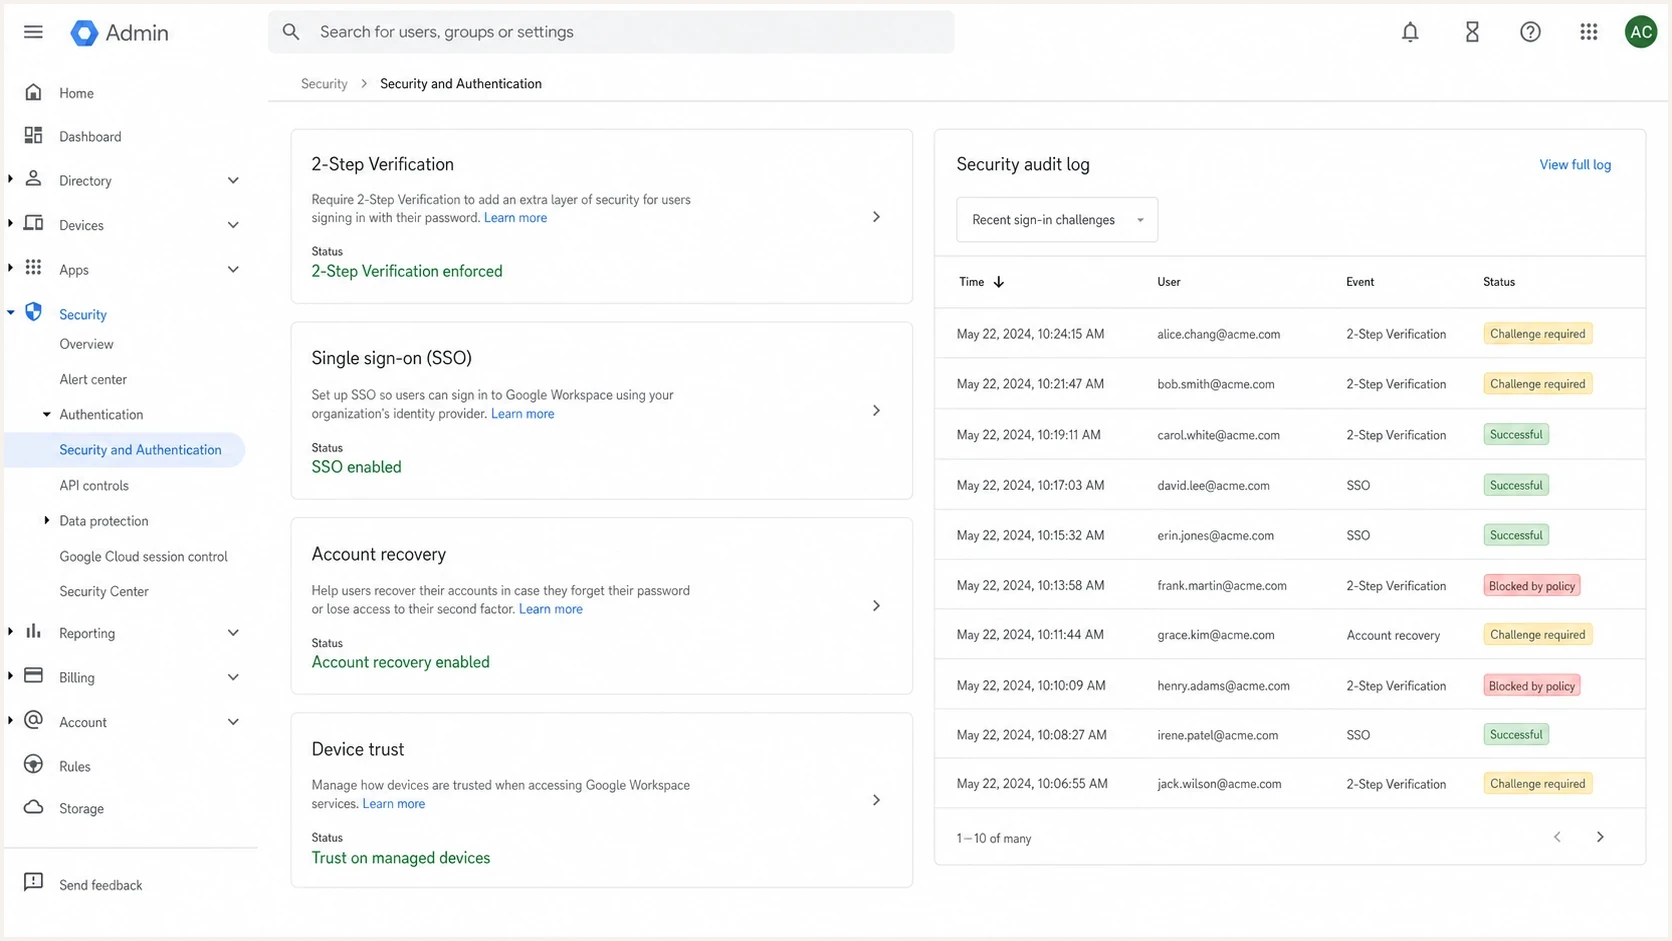Expand the Billing menu chevron
Viewport: 1672px width, 941px height.
233,677
